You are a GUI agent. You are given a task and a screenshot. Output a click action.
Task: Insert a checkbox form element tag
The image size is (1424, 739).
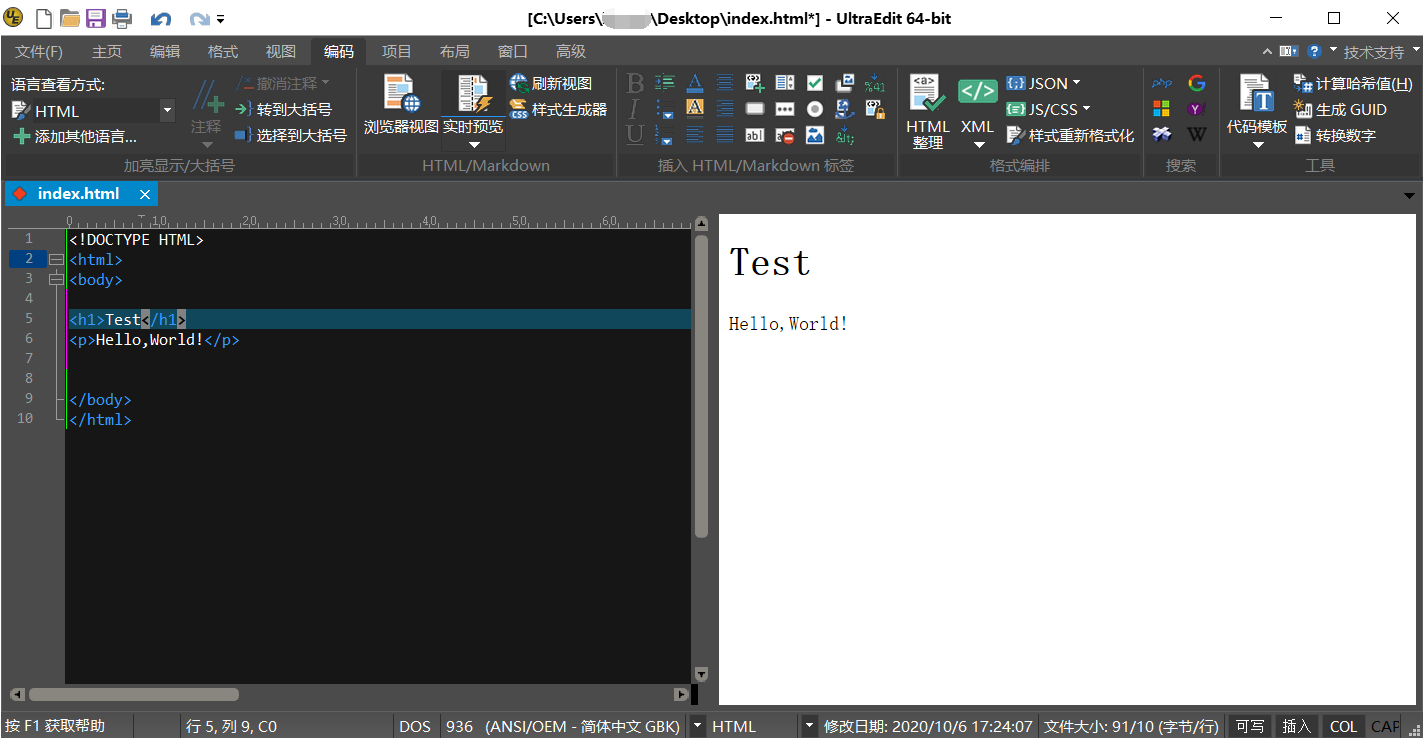pos(815,82)
